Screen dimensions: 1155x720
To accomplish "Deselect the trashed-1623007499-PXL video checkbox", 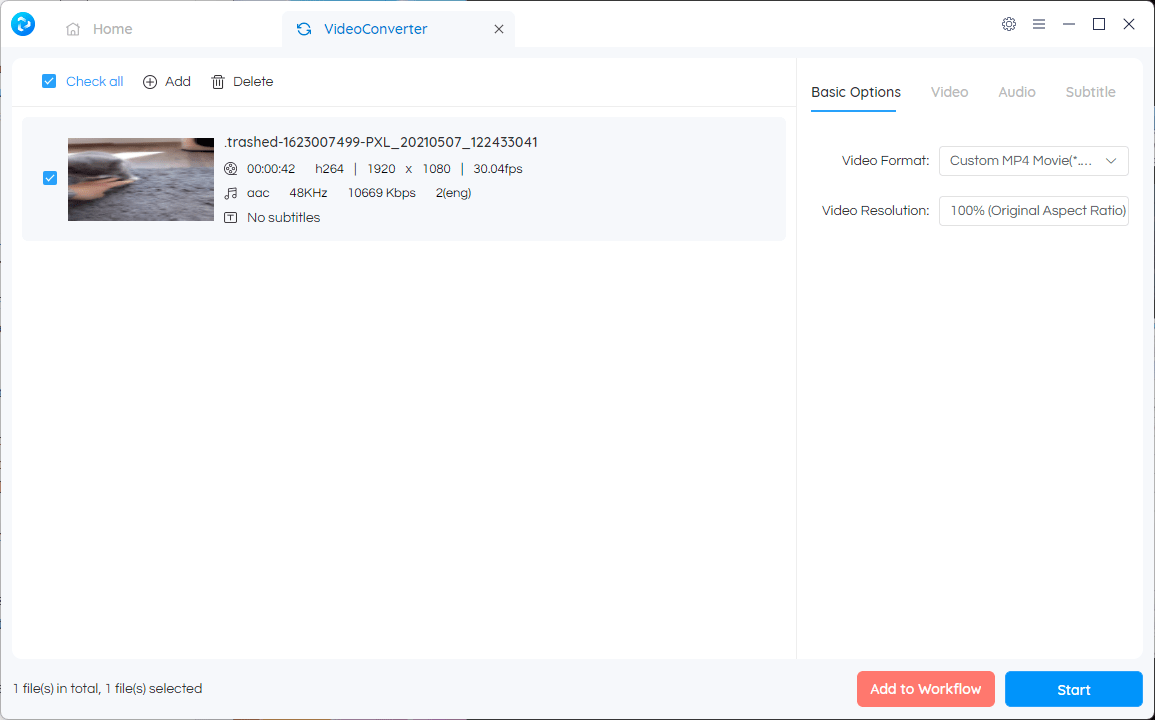I will click(49, 178).
